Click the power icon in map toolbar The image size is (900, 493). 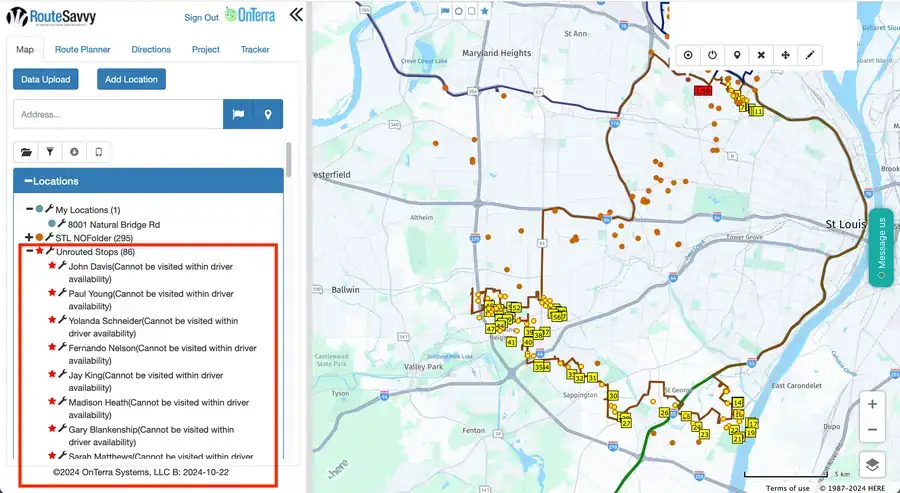pos(712,55)
